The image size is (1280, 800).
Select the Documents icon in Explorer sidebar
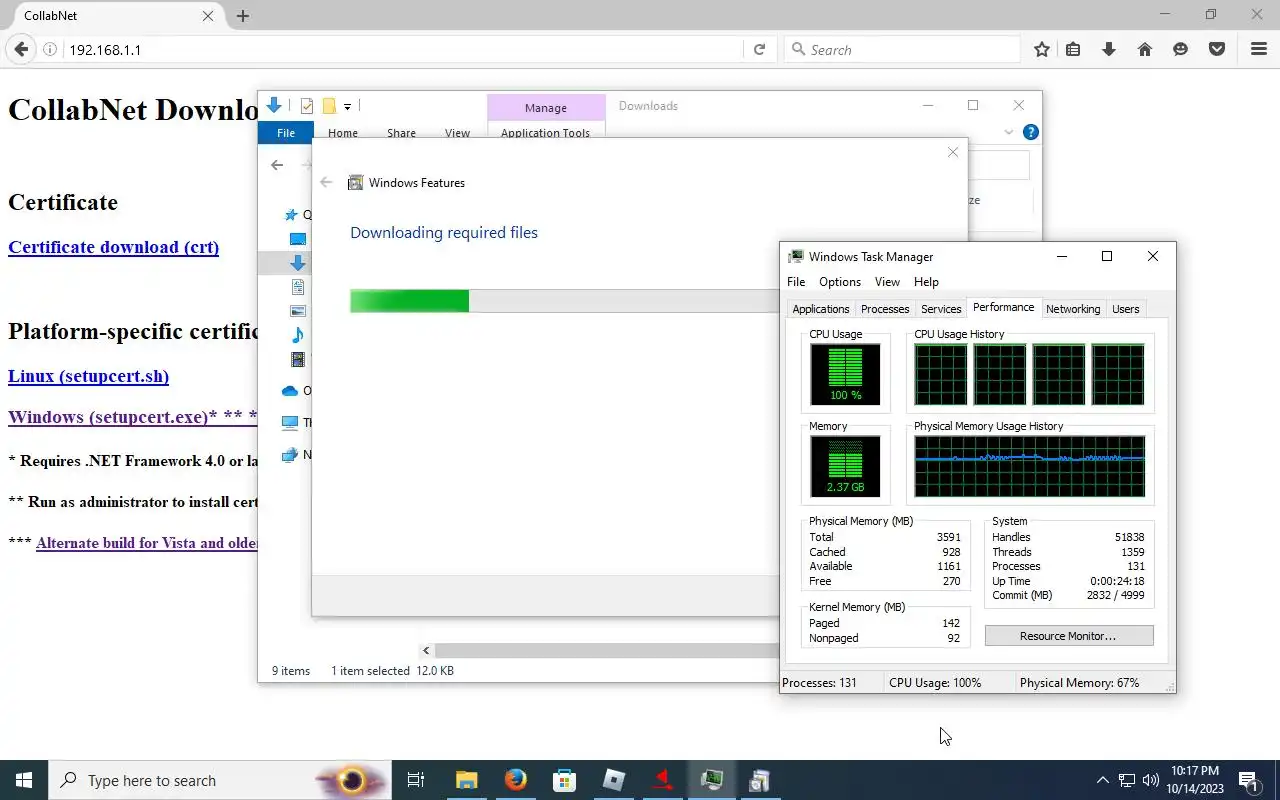pos(297,287)
